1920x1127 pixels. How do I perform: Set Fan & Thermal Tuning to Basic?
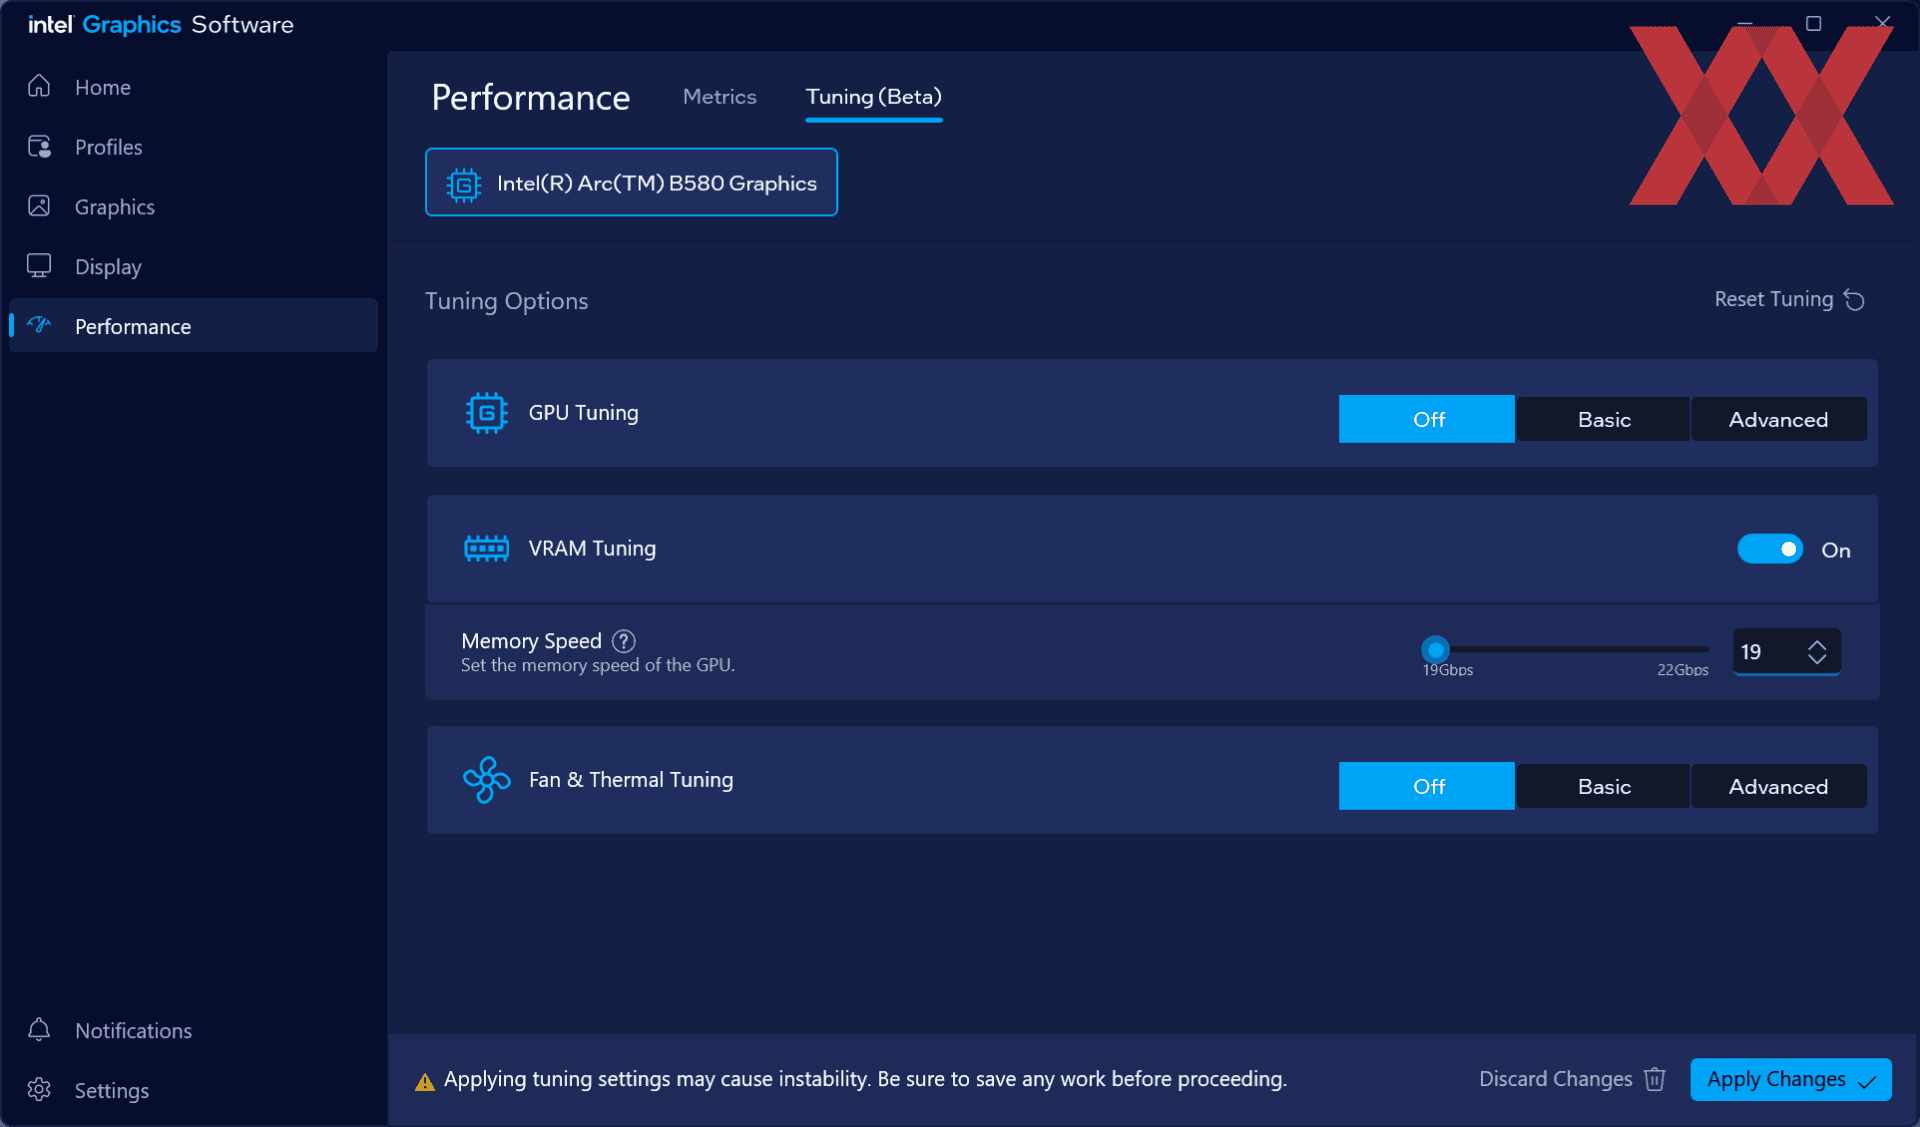[x=1604, y=786]
